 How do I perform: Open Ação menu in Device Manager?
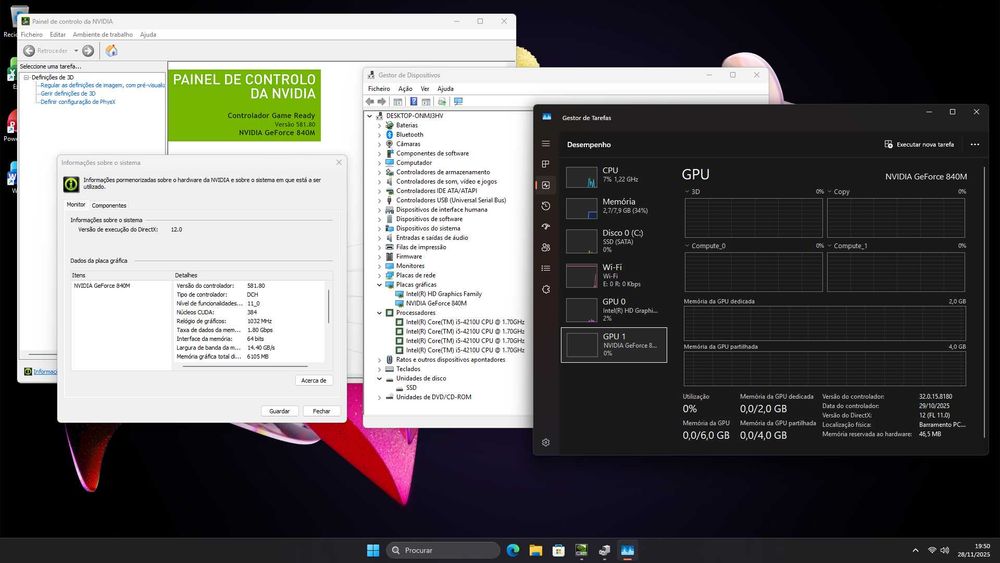point(405,89)
